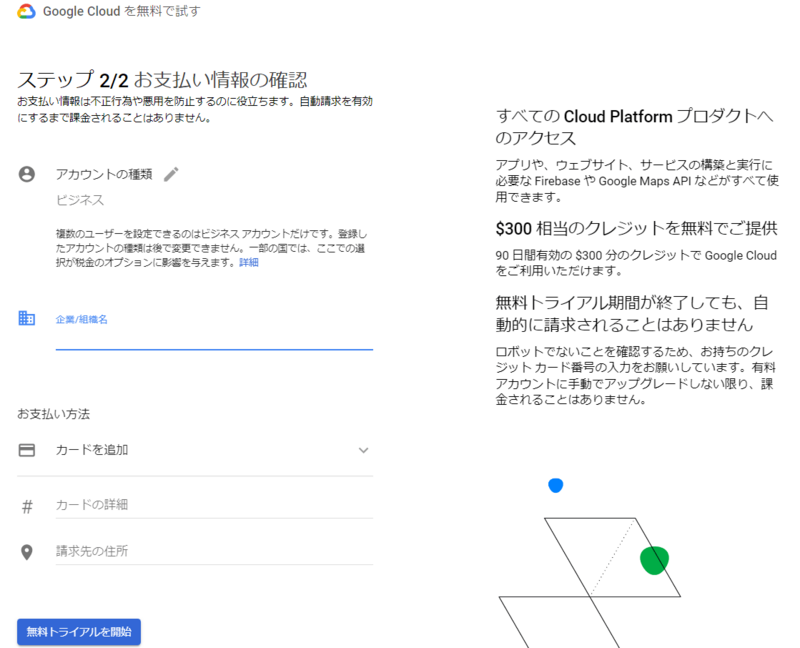
Task: Click the blue dot in the illustration
Action: click(555, 485)
